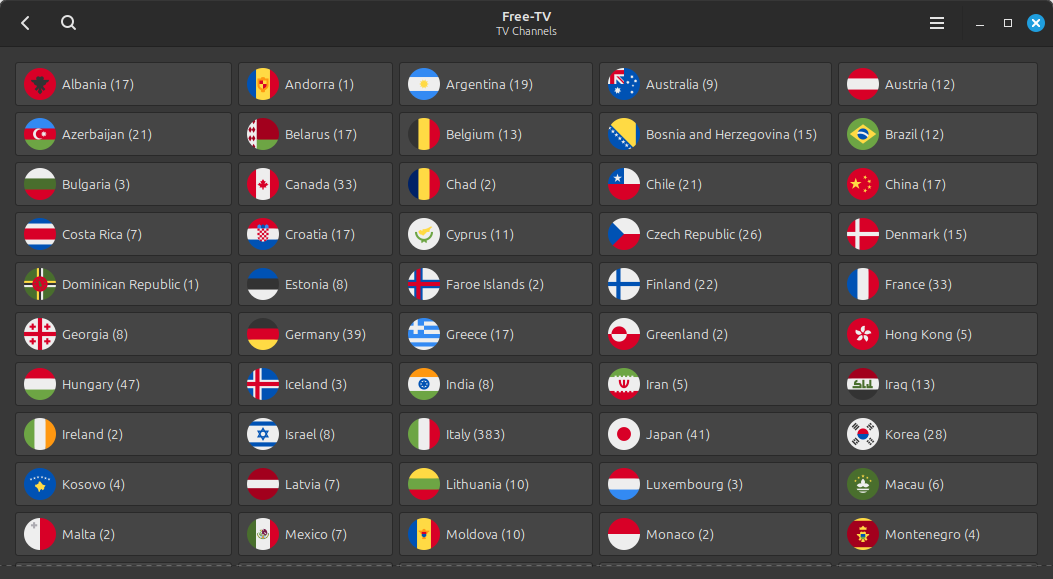1053x579 pixels.
Task: Select Argentina from the country grid
Action: (495, 84)
